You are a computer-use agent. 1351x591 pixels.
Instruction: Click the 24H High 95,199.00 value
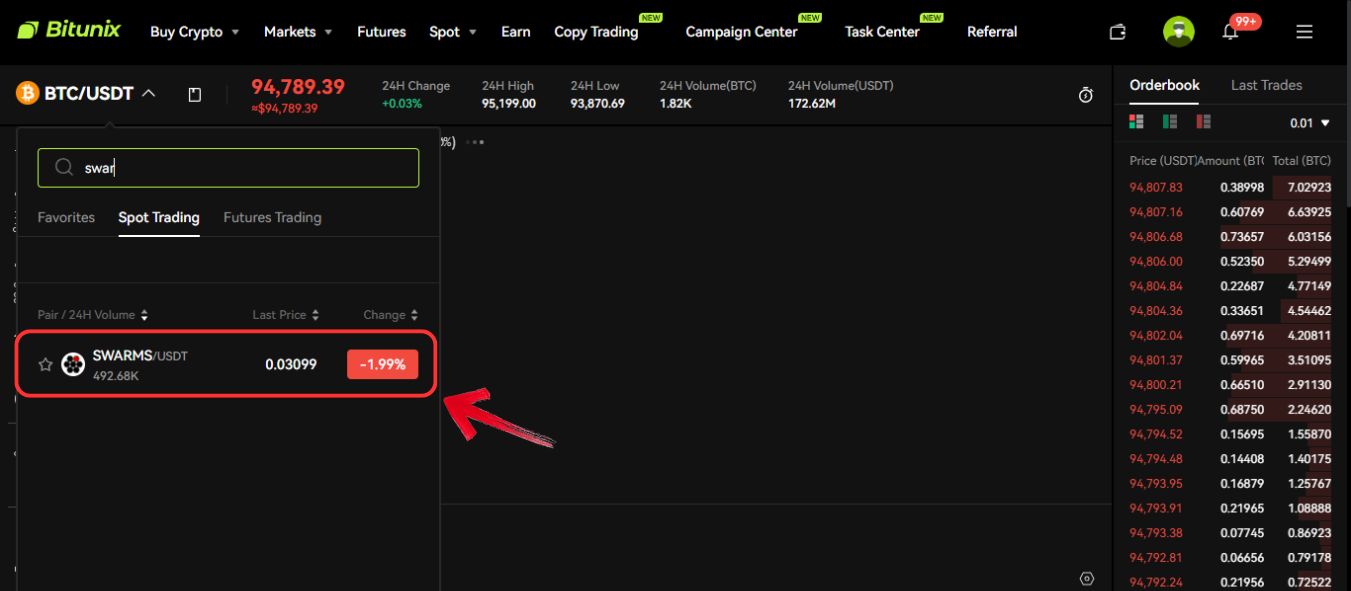[x=509, y=104]
